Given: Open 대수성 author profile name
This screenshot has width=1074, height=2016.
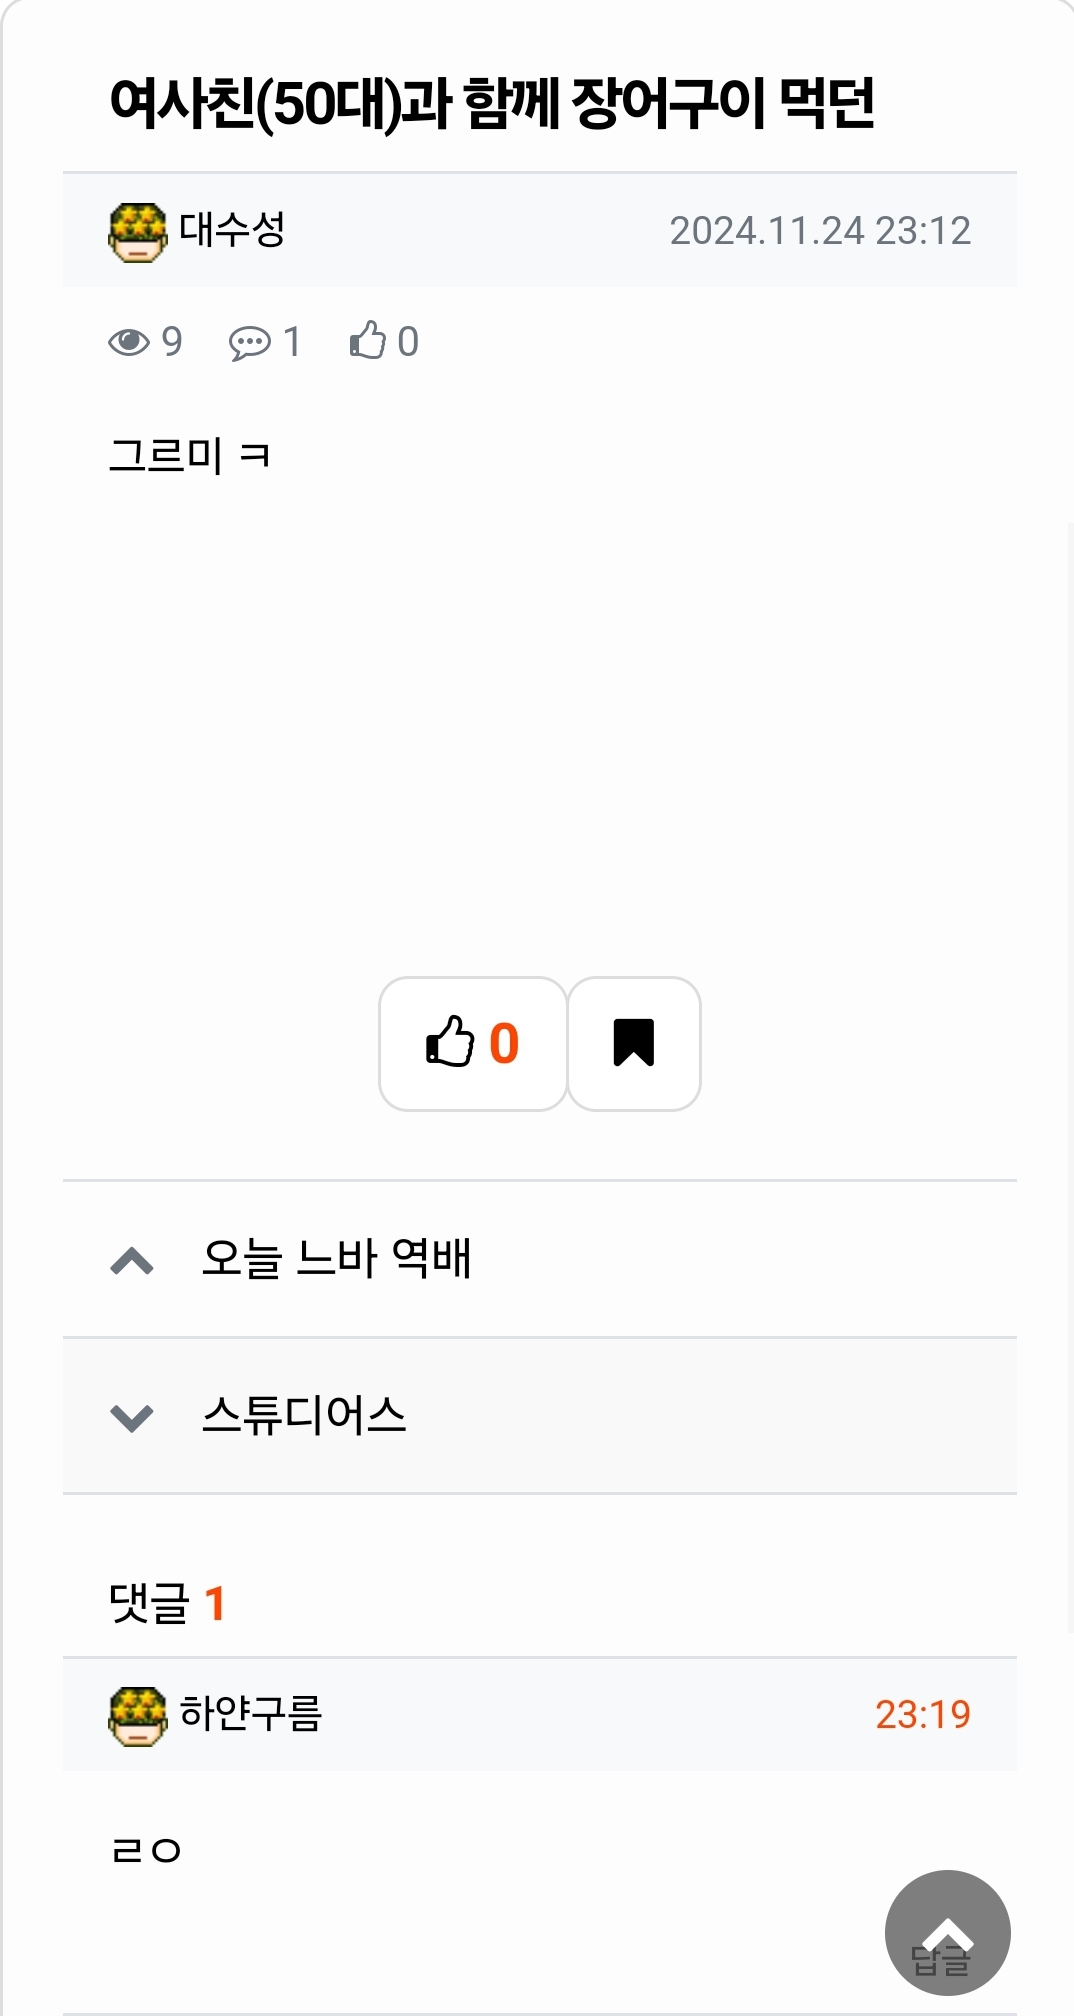Looking at the screenshot, I should pos(232,230).
